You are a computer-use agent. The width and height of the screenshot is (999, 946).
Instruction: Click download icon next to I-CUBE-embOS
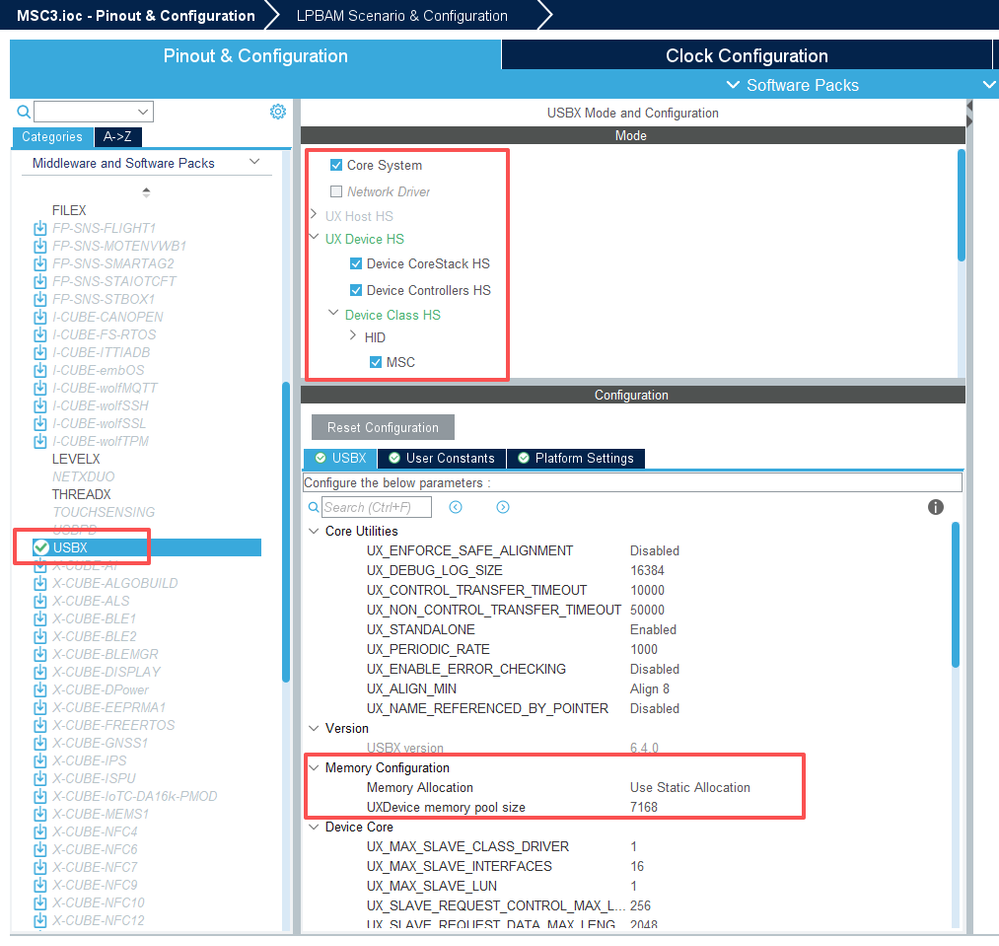40,370
